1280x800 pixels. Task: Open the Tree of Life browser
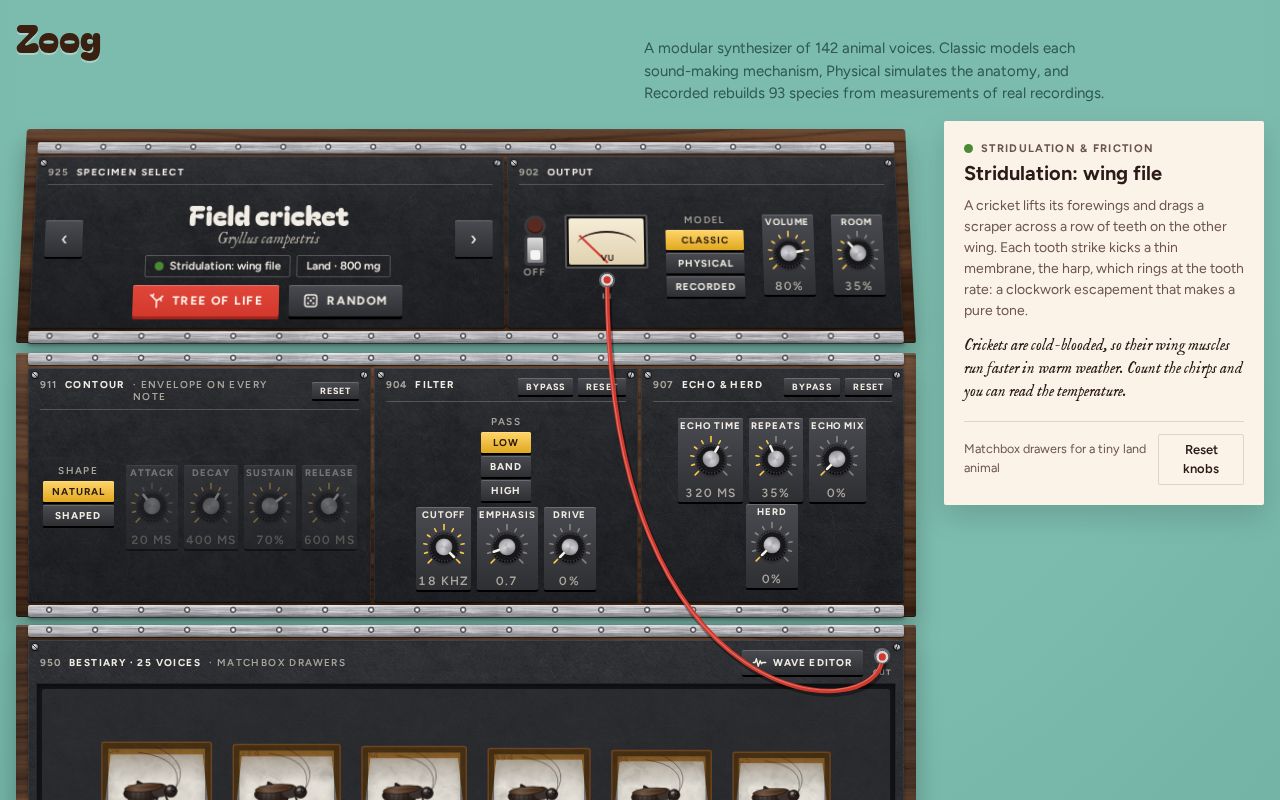click(206, 301)
